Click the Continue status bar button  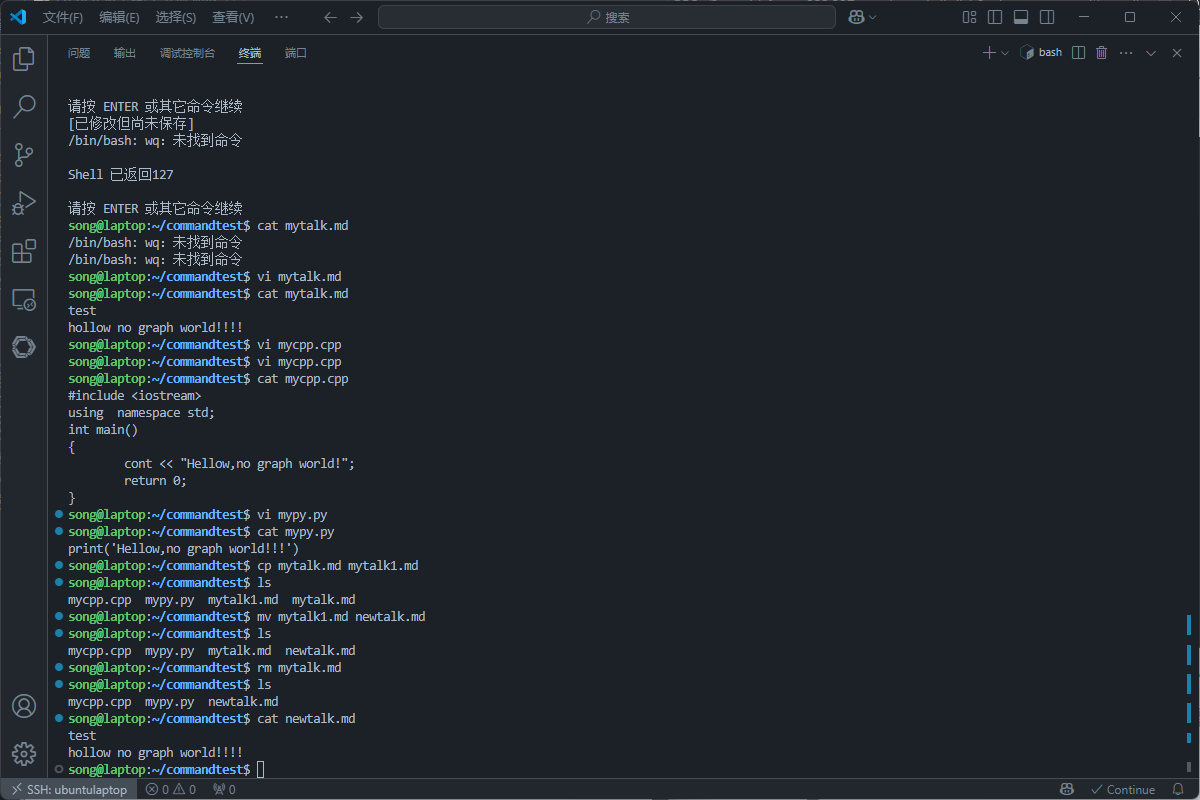(x=1122, y=789)
